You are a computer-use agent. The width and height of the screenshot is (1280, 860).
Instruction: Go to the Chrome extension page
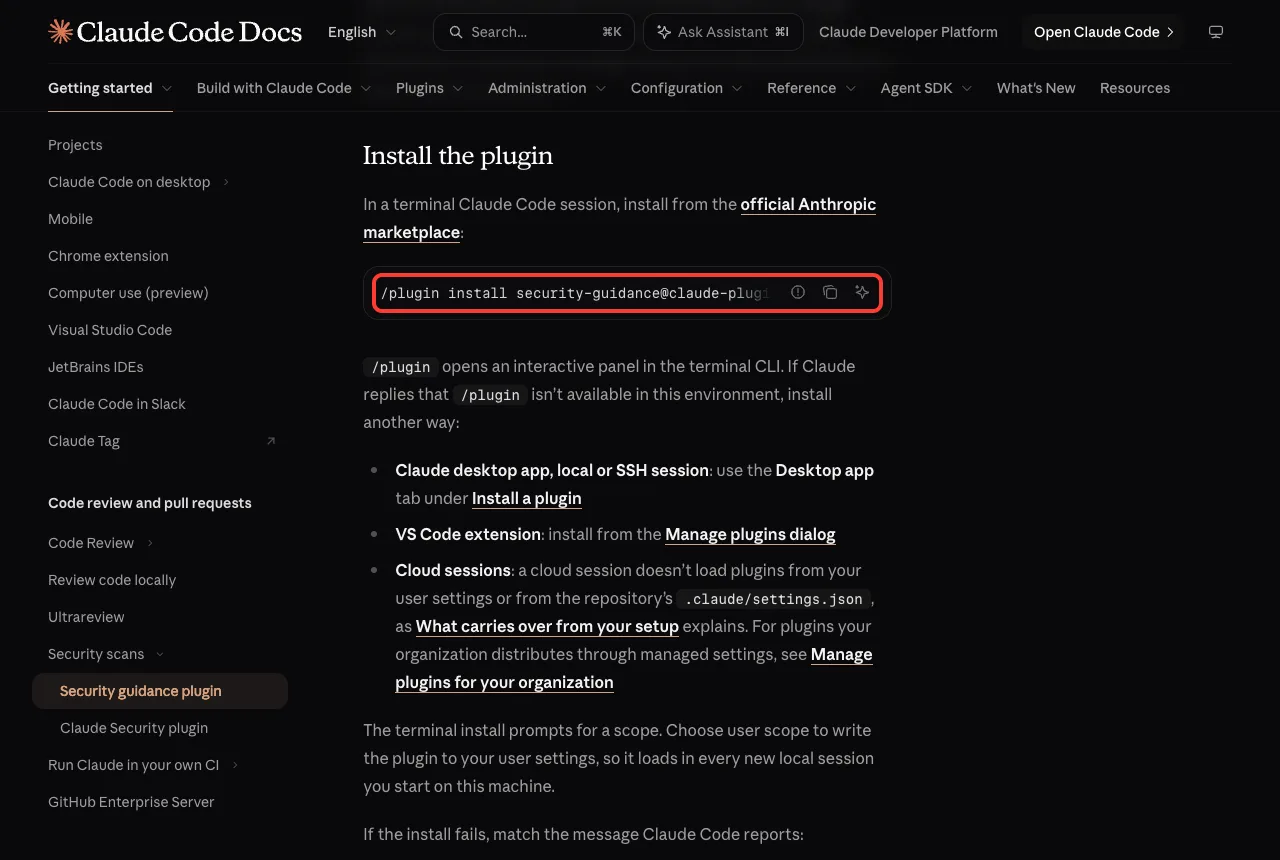[108, 256]
